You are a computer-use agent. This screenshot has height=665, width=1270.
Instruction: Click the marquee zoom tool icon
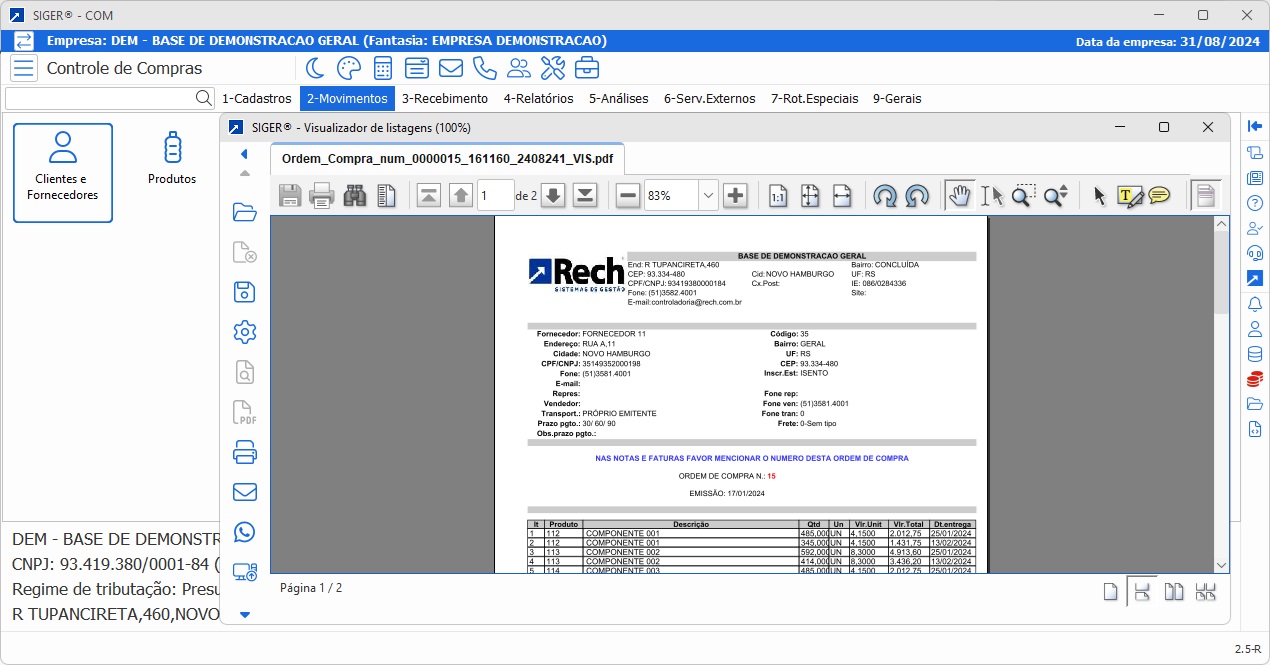(1022, 196)
